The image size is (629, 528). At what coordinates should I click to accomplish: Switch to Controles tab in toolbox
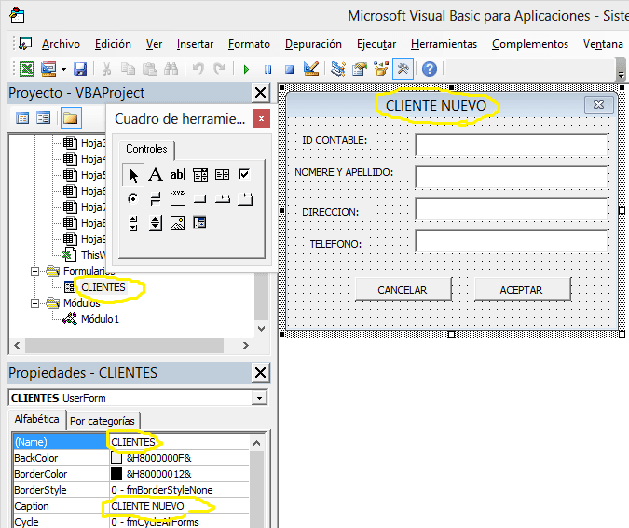[x=147, y=149]
